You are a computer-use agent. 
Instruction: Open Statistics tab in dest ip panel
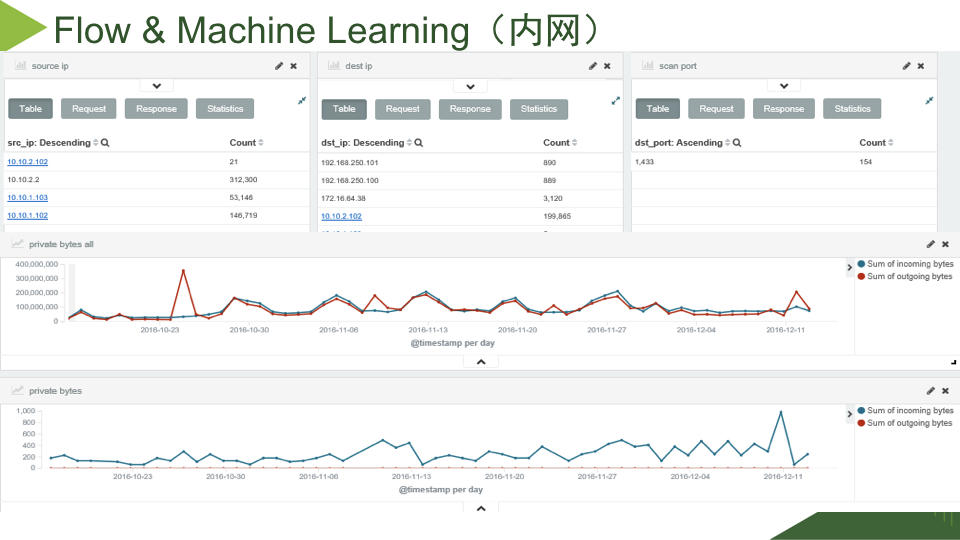click(539, 108)
